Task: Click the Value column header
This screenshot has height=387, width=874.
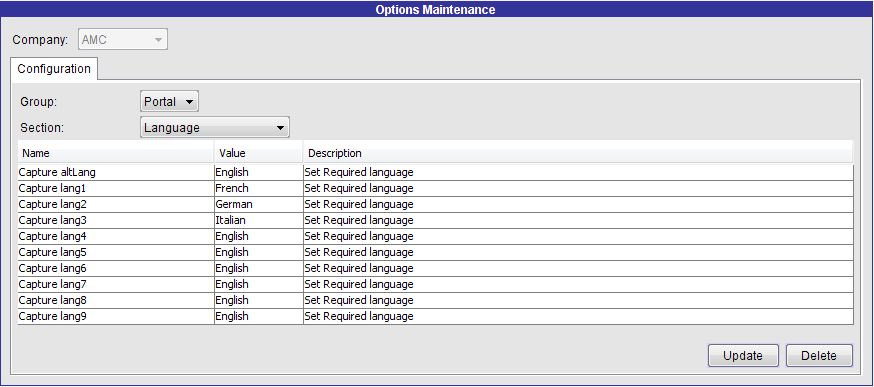Action: tap(259, 153)
